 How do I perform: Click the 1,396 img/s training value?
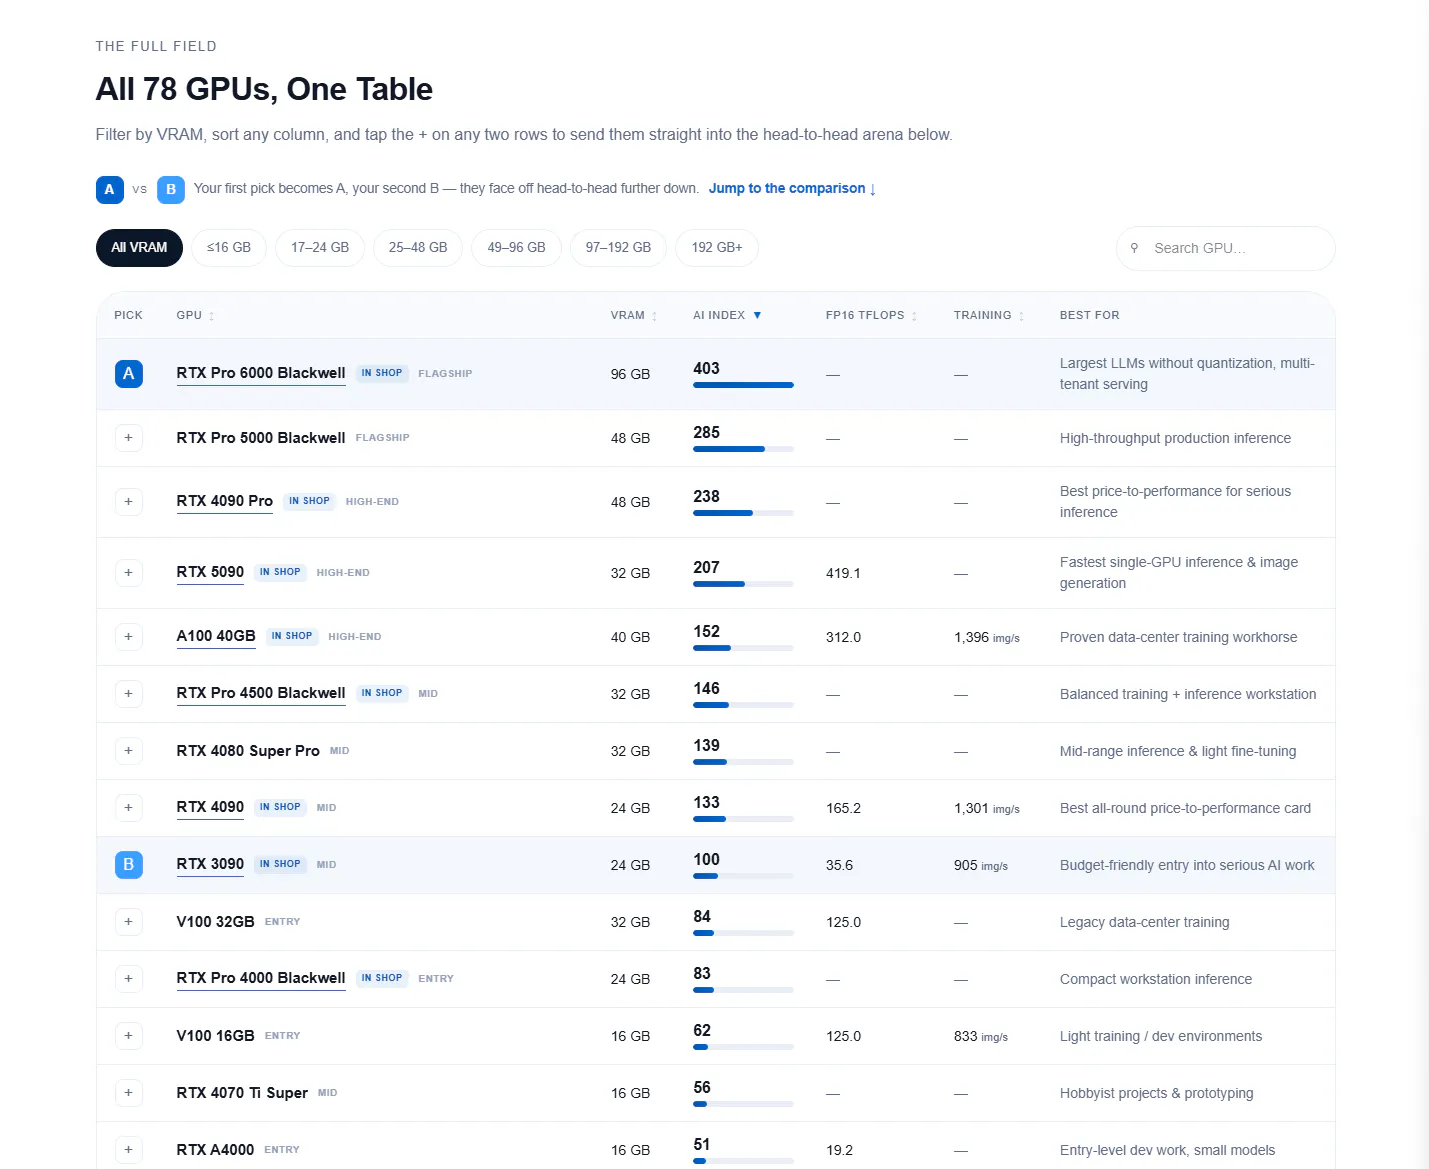[x=987, y=637]
